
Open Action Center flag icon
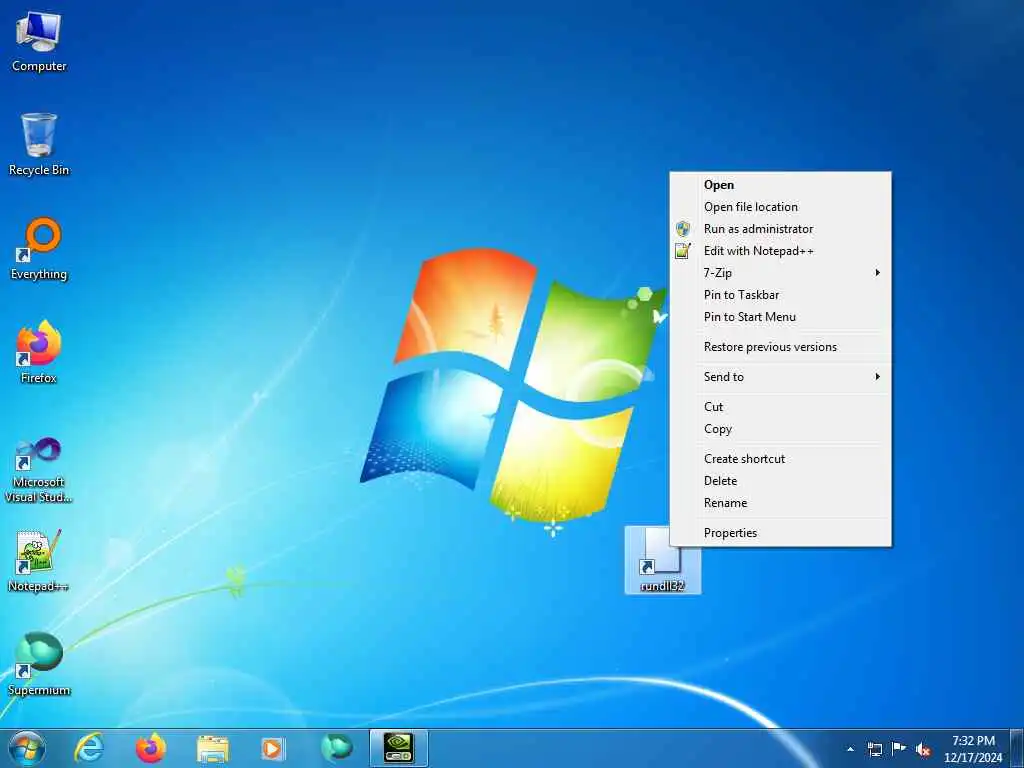899,749
